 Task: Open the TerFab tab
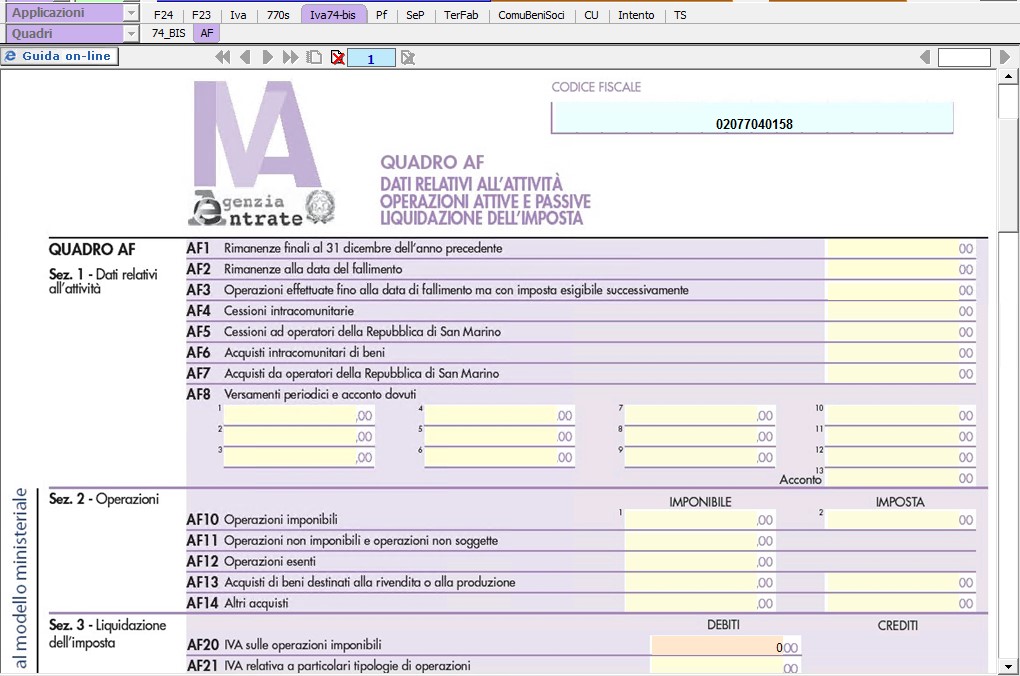461,14
